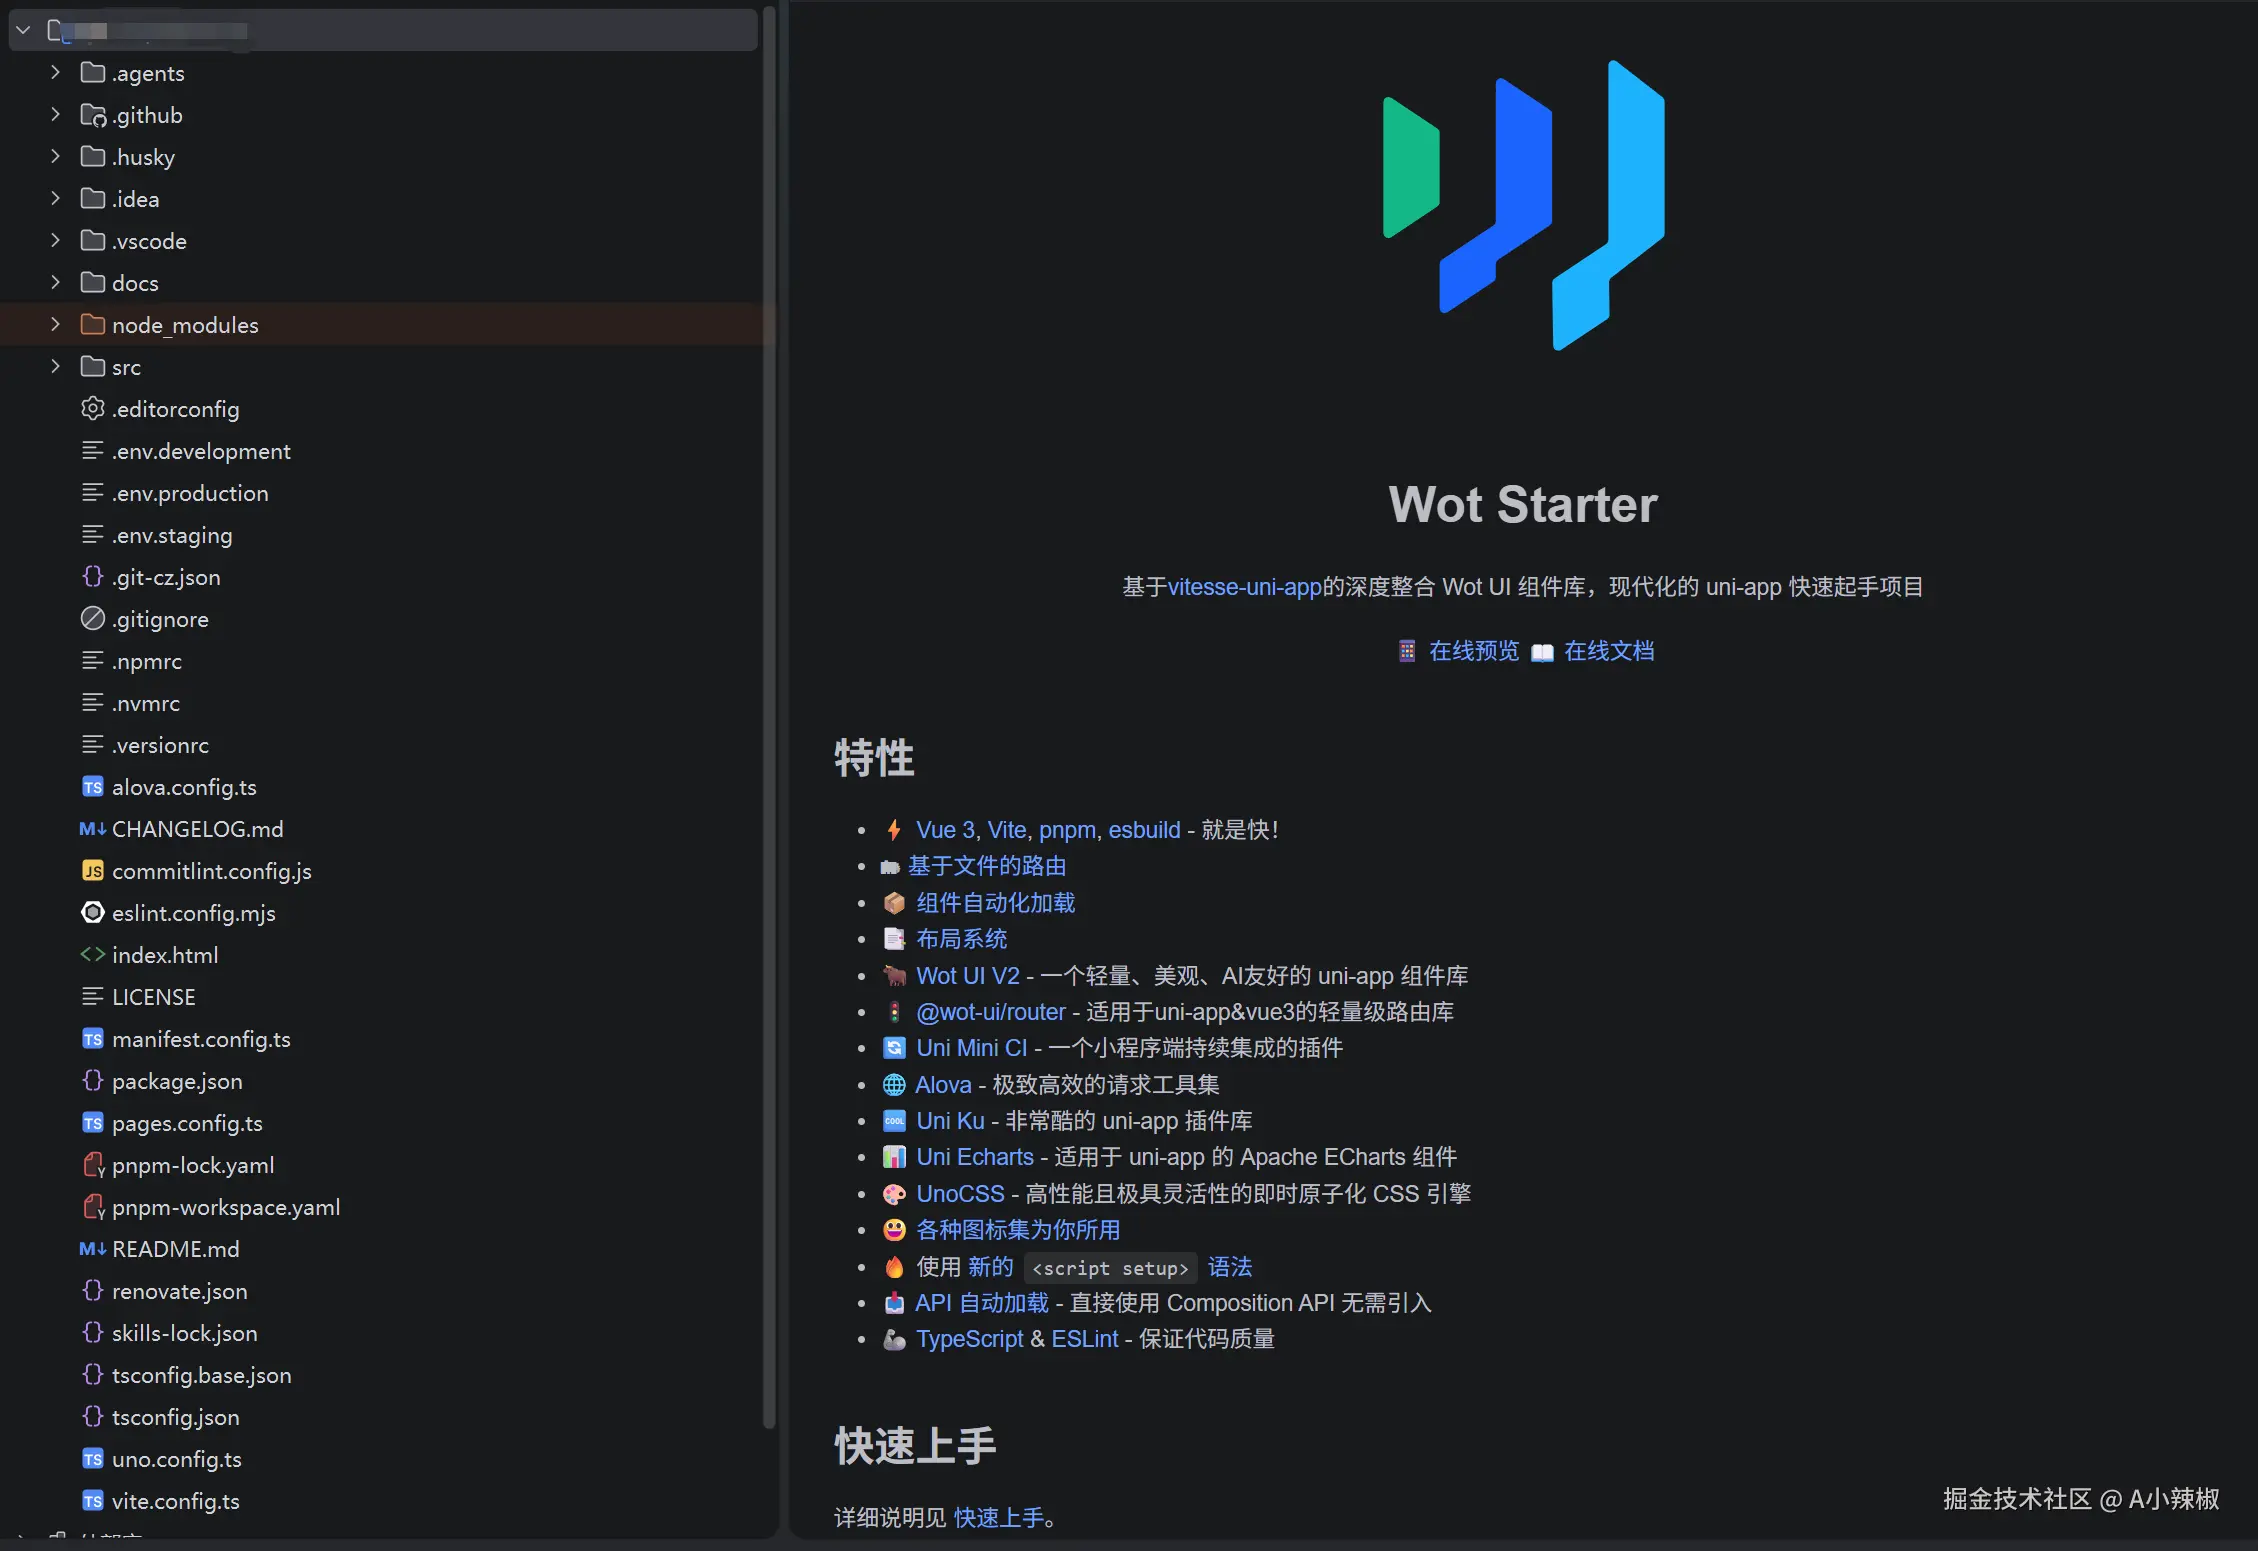Click the .git-cz.json braces icon
Screen dimensions: 2258x1551
(93, 577)
